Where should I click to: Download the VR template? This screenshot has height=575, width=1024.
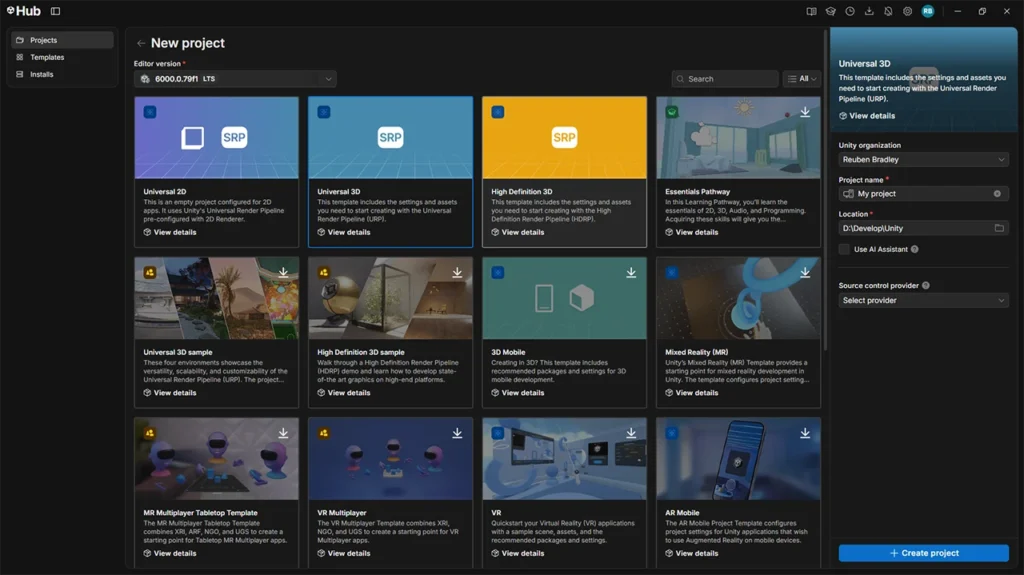(x=631, y=433)
